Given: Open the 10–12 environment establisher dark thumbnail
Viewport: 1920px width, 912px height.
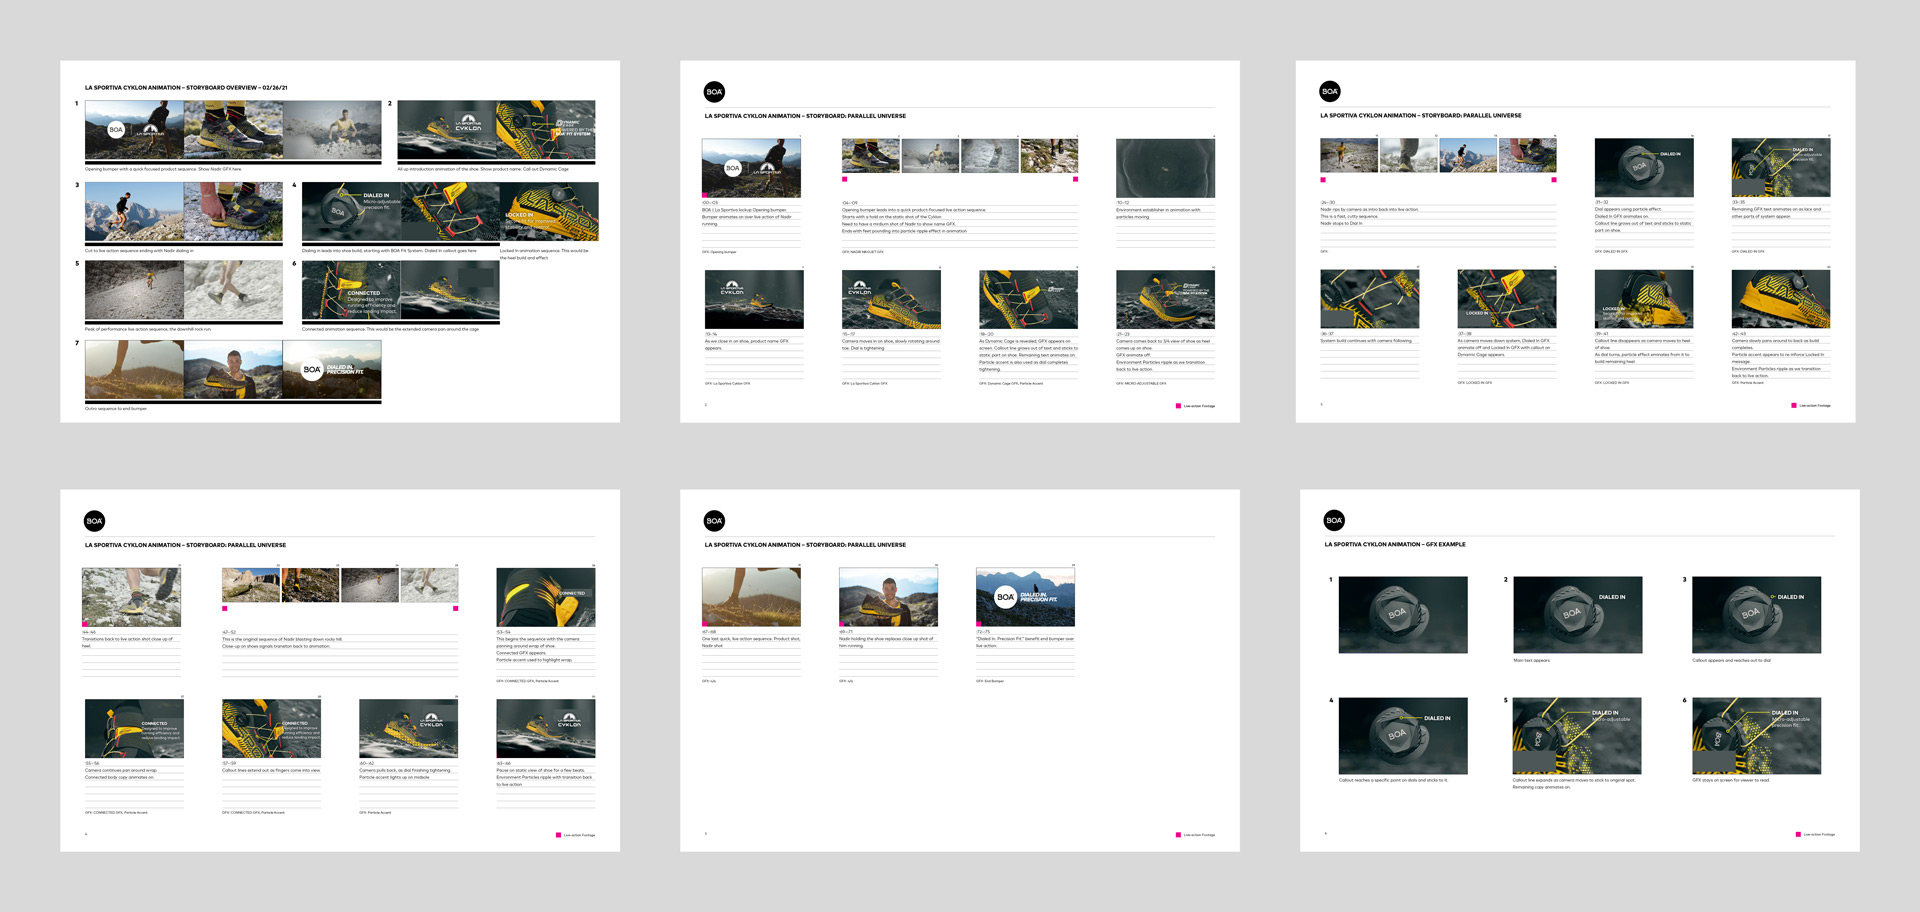Looking at the screenshot, I should [x=1165, y=168].
